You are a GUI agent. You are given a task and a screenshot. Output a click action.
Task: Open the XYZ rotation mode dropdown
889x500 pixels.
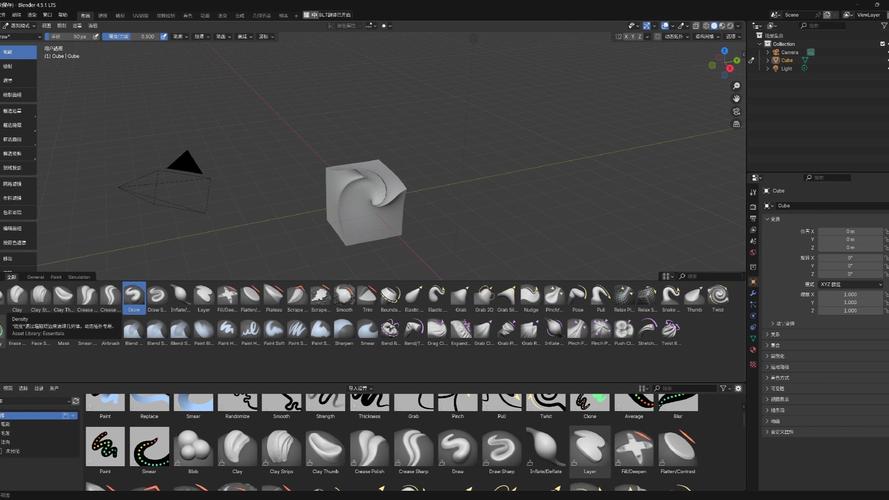click(x=850, y=284)
